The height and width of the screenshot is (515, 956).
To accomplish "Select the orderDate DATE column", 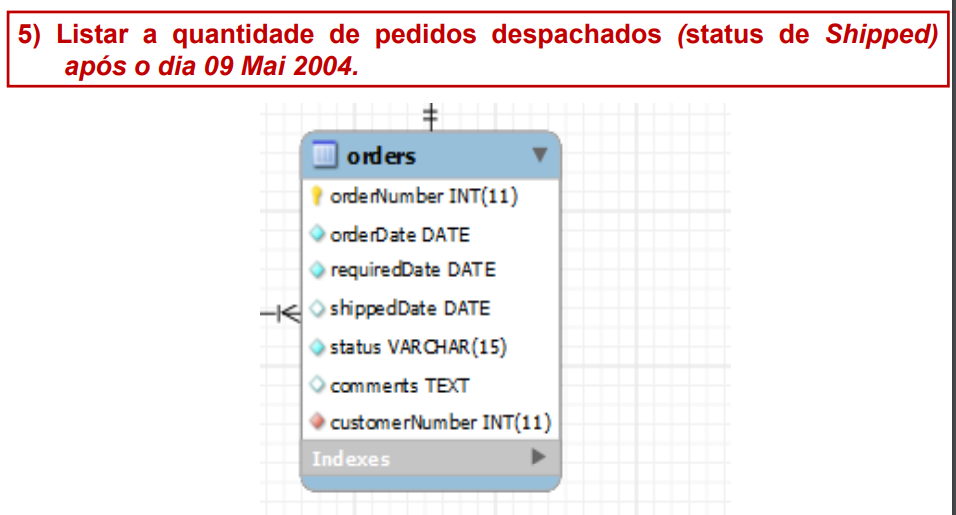I will [400, 235].
